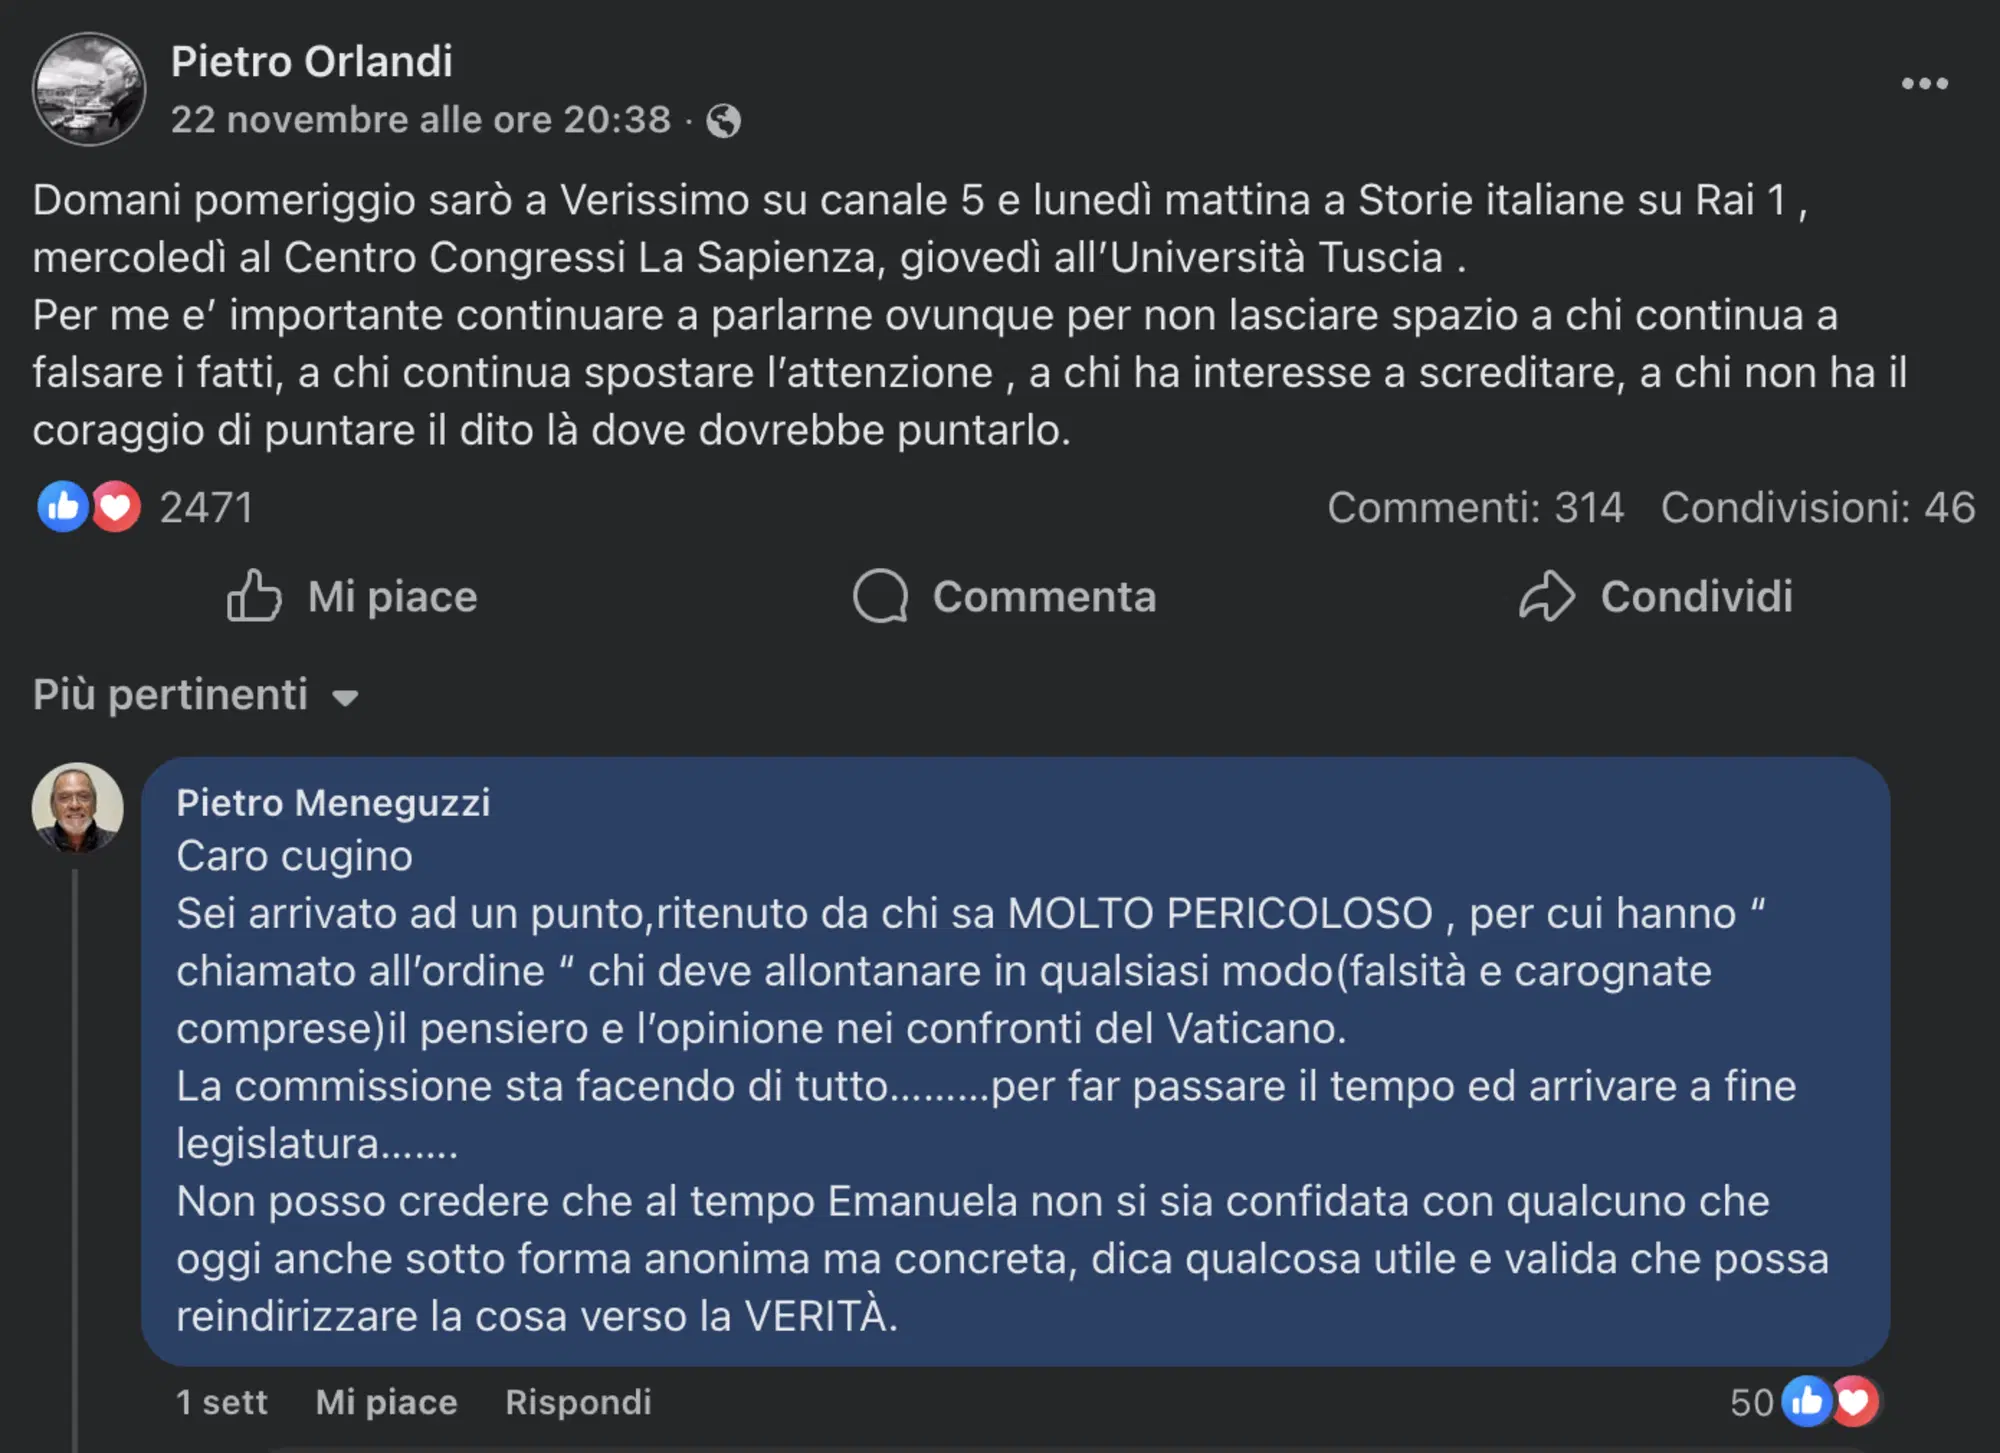
Task: Click the share arrow Condividi icon
Action: tap(1547, 595)
